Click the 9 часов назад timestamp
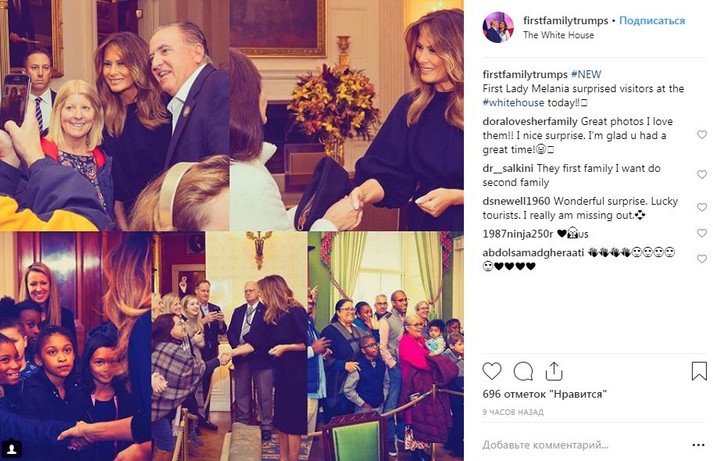The height and width of the screenshot is (461, 713). tap(512, 413)
